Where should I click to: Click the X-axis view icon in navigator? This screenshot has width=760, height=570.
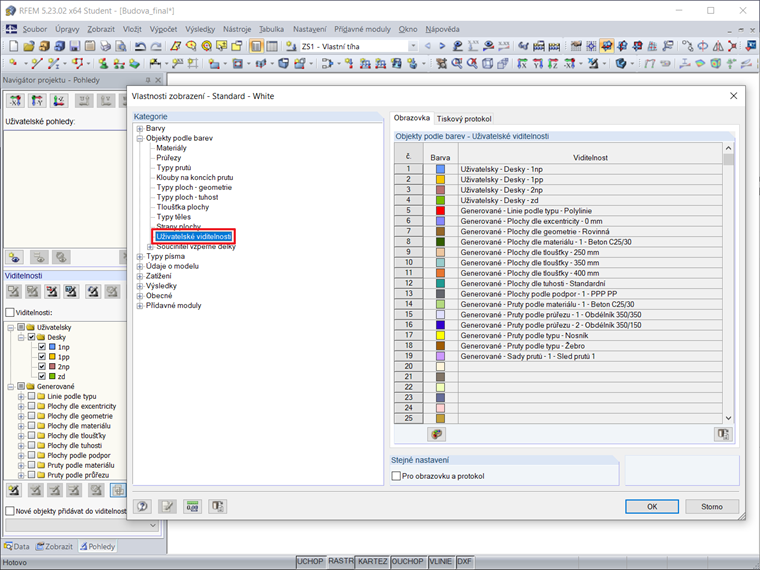tap(15, 101)
